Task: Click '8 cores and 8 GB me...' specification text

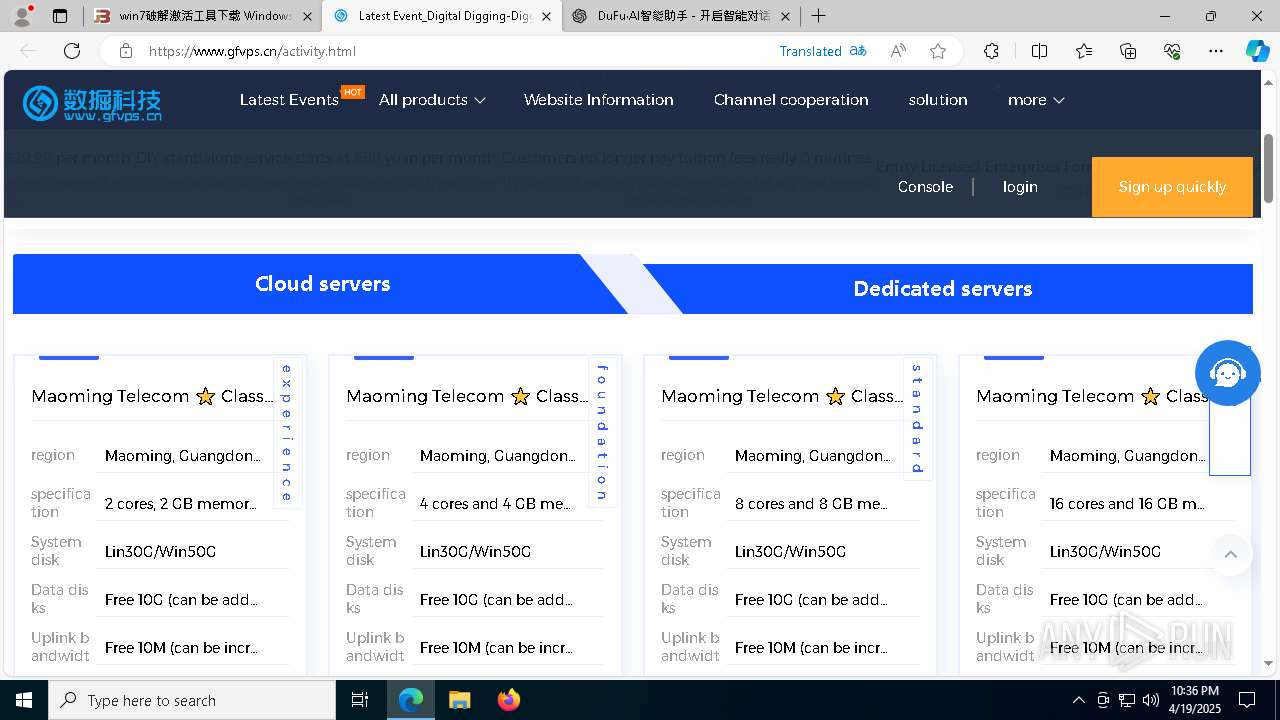Action: click(x=811, y=504)
